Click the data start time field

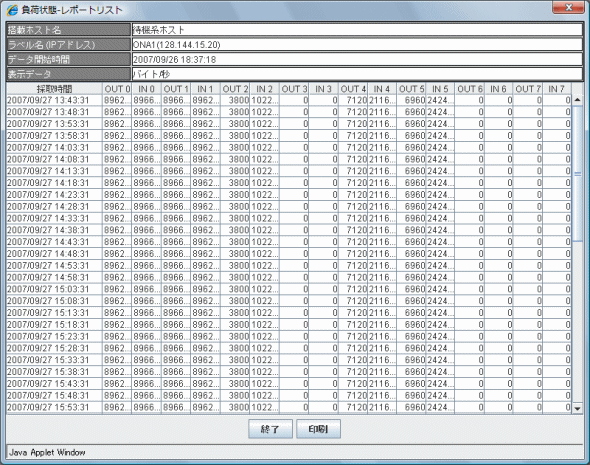pos(357,59)
